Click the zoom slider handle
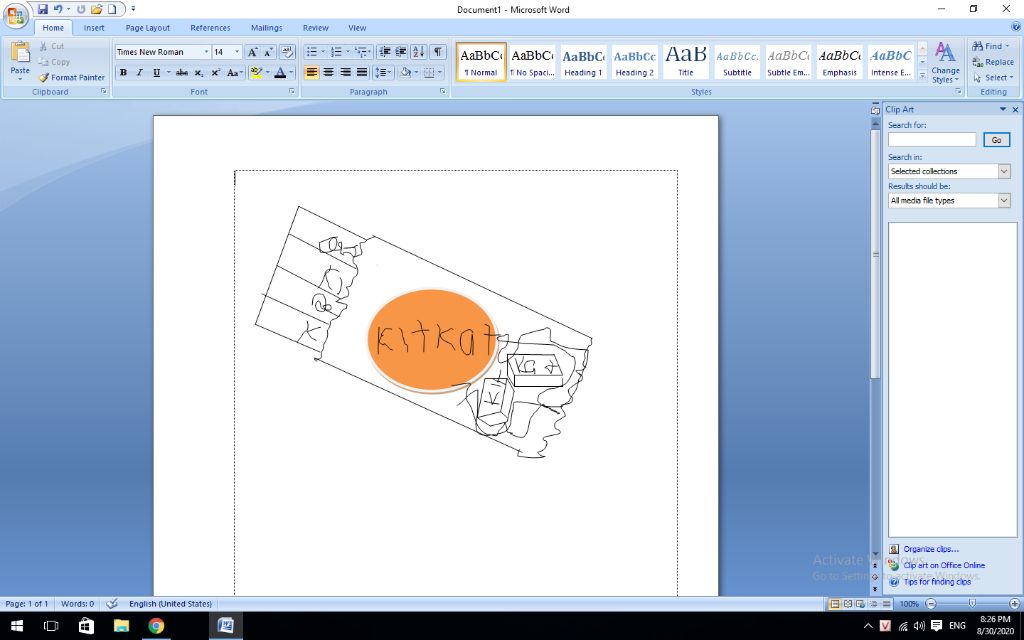1024x640 pixels. tap(972, 604)
